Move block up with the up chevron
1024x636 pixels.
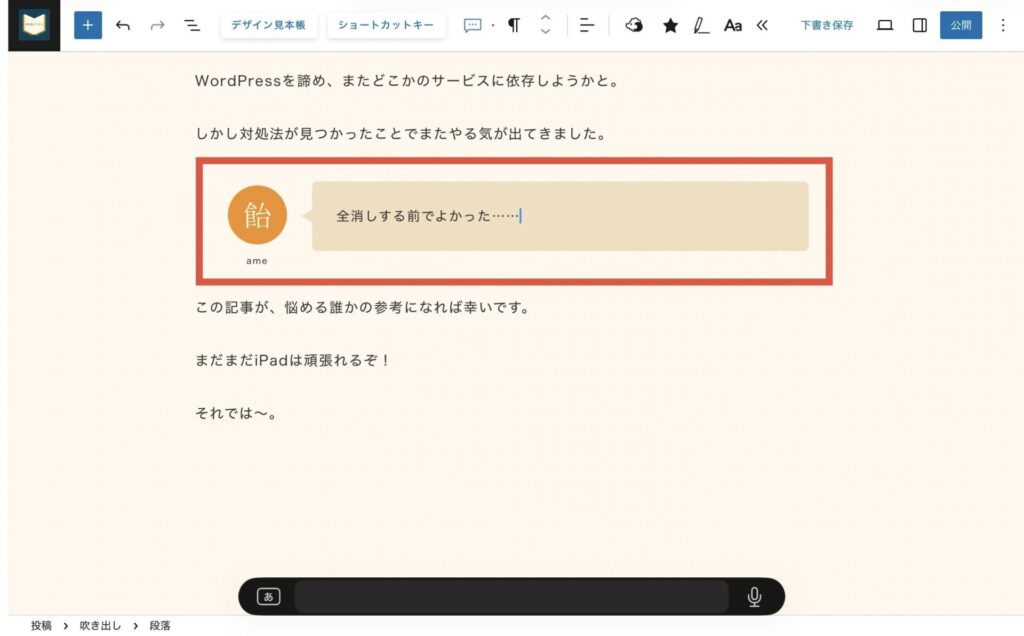(x=545, y=18)
